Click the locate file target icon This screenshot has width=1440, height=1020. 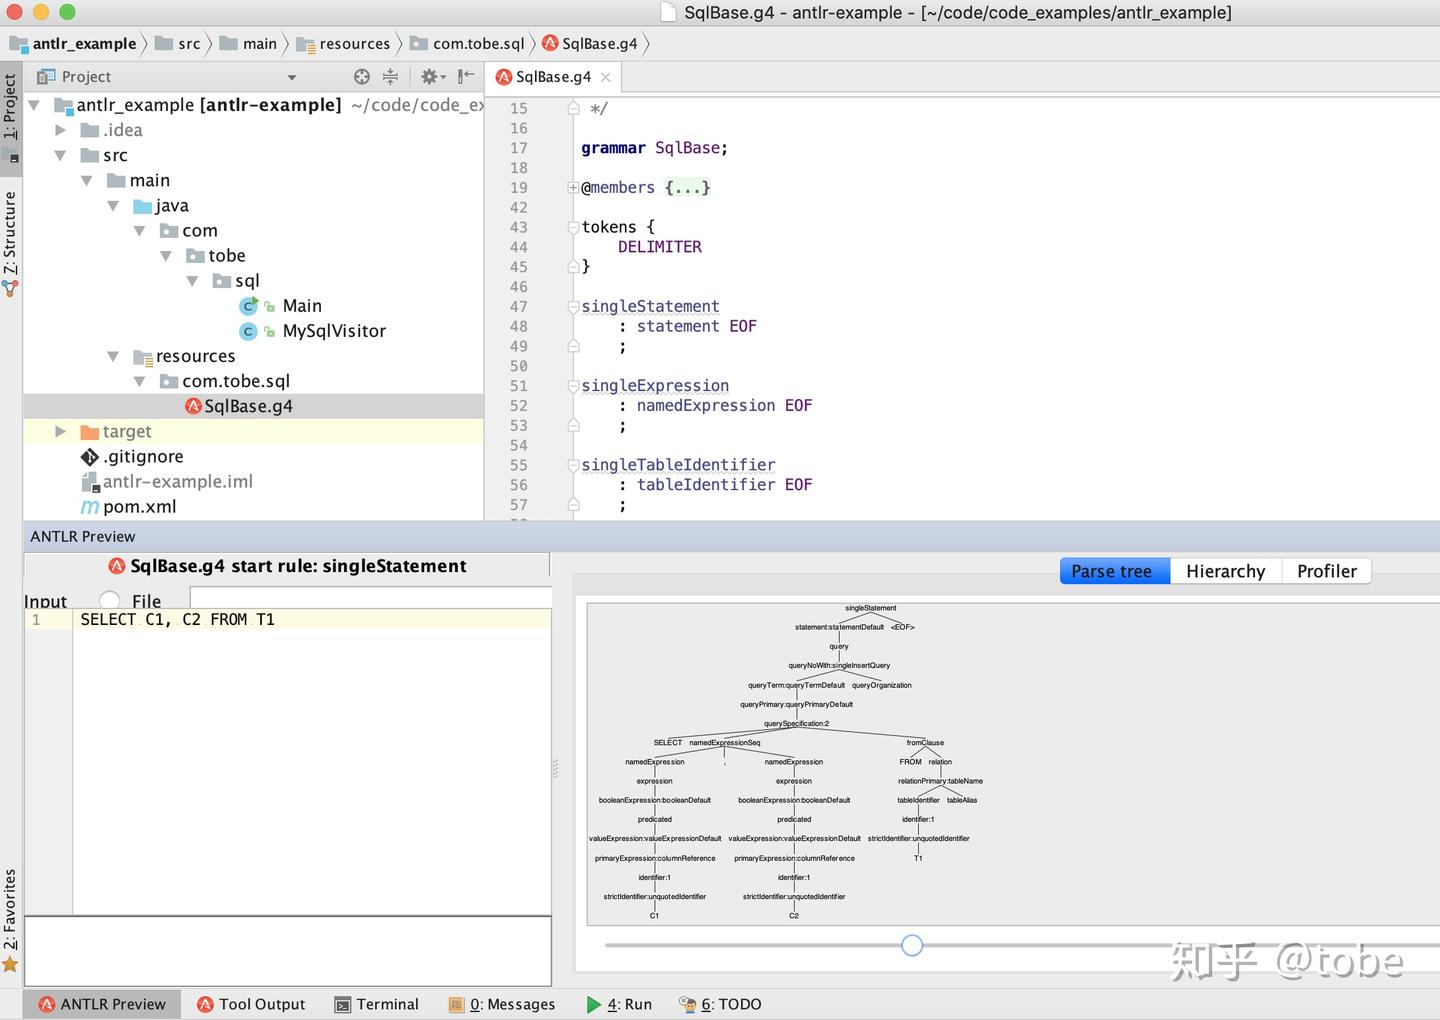[x=361, y=76]
